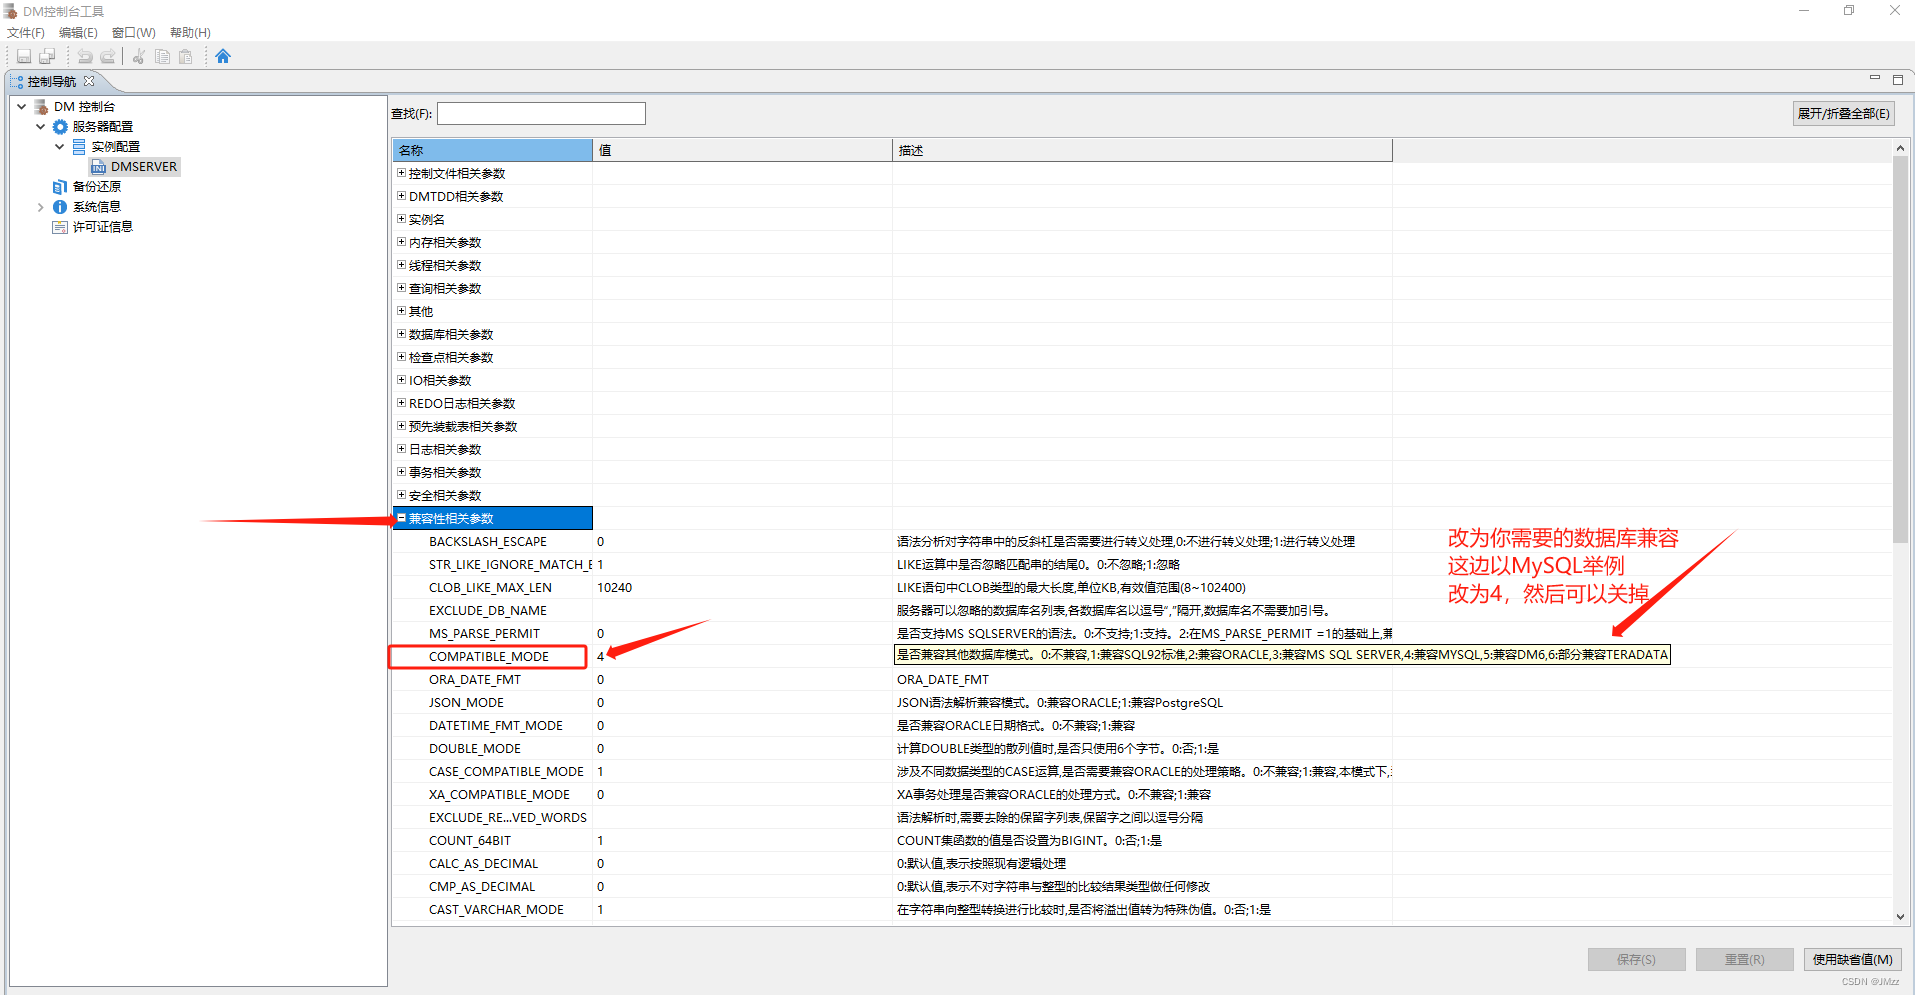Click the blue Home toolbar icon
This screenshot has height=995, width=1915.
click(223, 57)
